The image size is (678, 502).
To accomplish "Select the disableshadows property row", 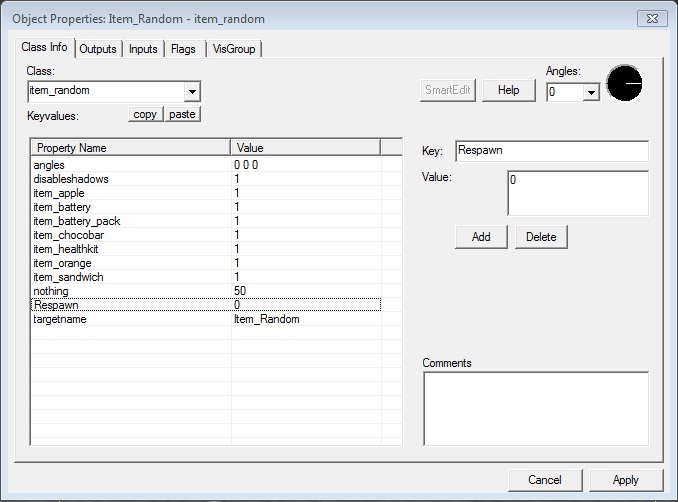I will click(x=206, y=179).
